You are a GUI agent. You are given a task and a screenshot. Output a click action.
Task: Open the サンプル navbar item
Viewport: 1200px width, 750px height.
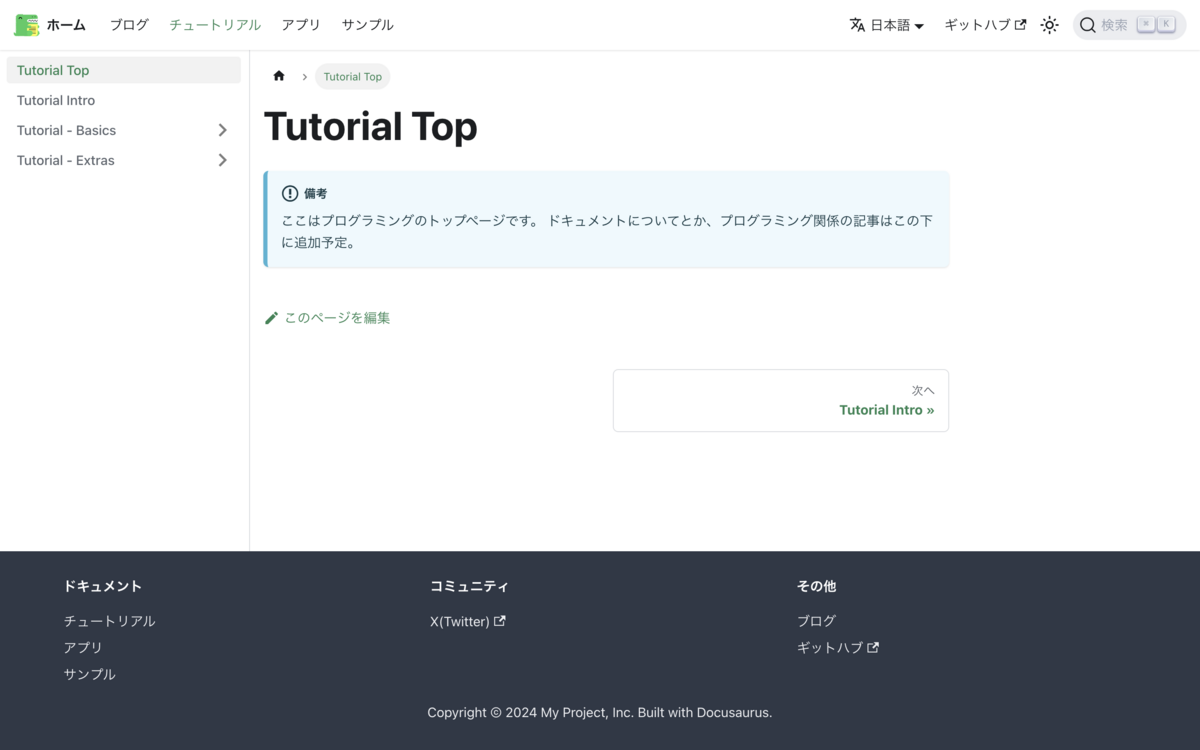pyautogui.click(x=367, y=25)
